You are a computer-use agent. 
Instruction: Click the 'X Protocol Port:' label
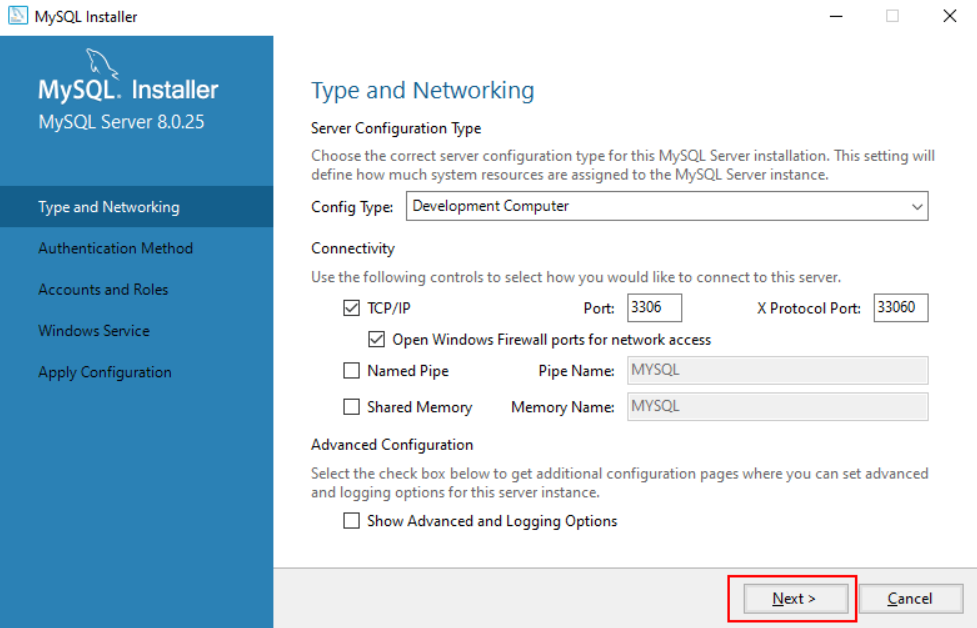(x=808, y=308)
